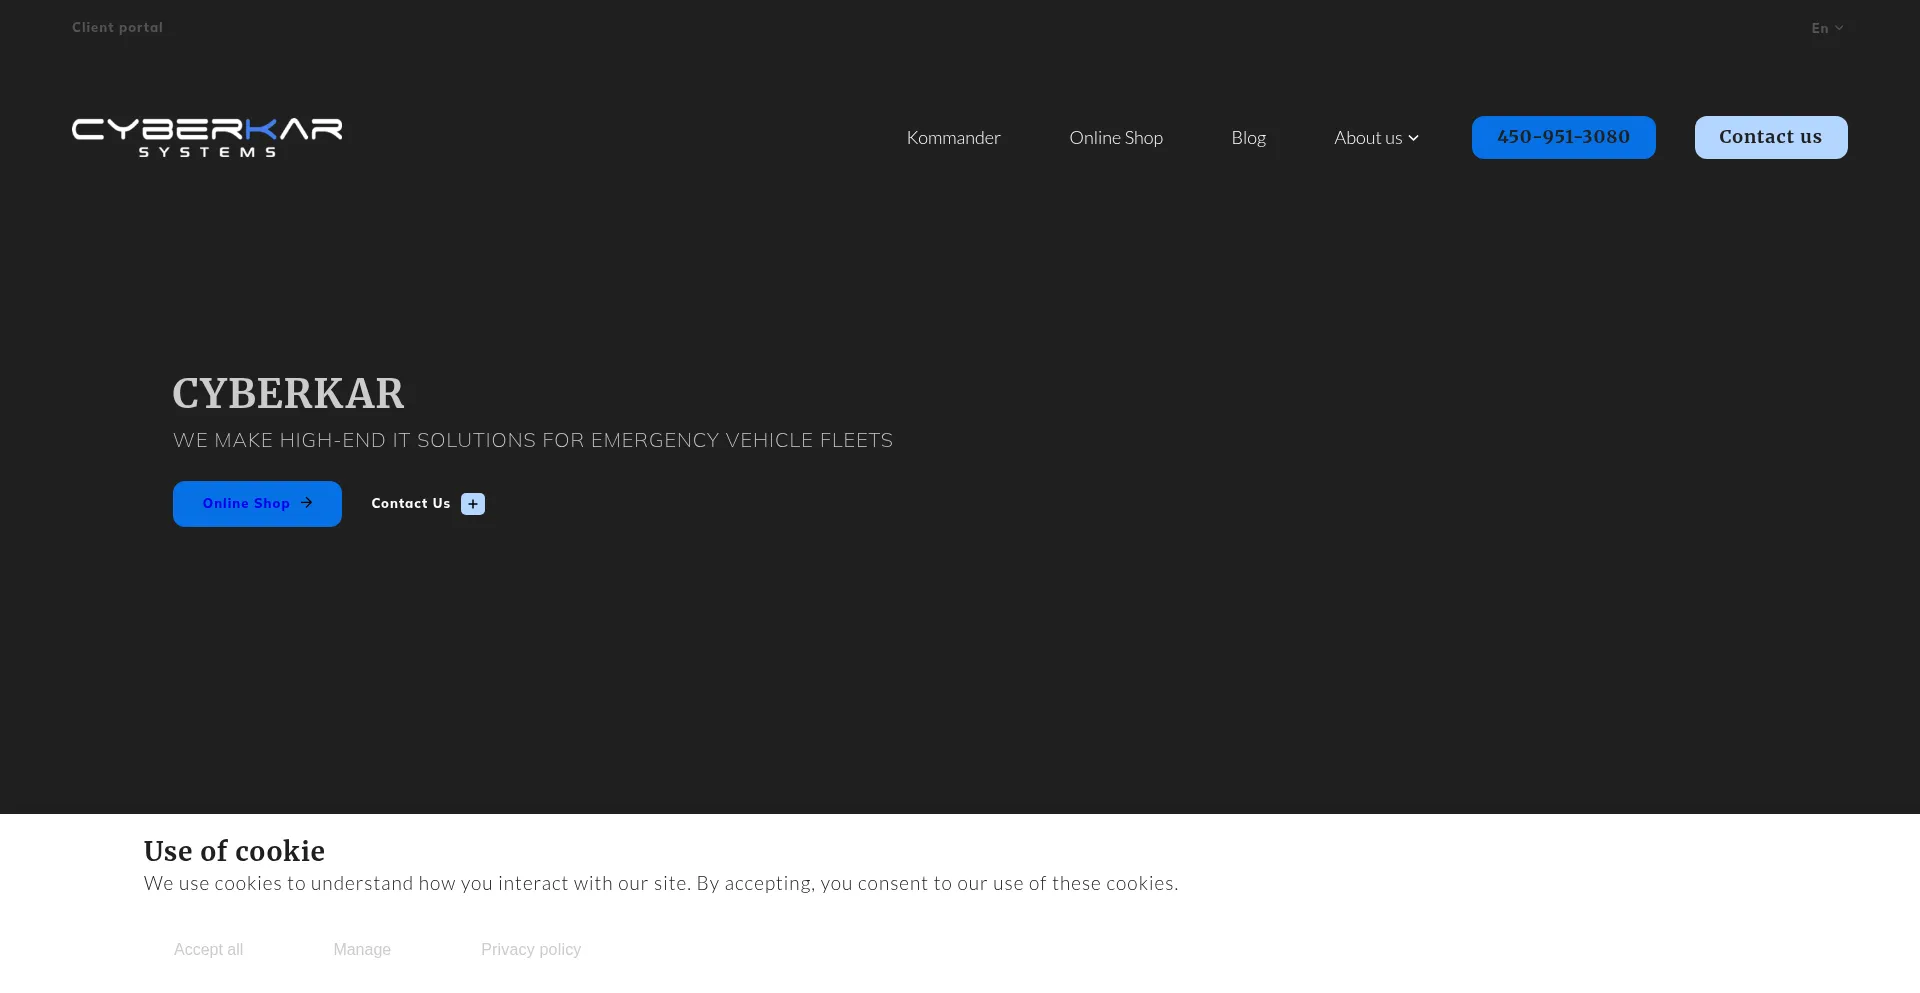Manage cookie preferences
Screen dimensions: 1920x993
coord(362,950)
